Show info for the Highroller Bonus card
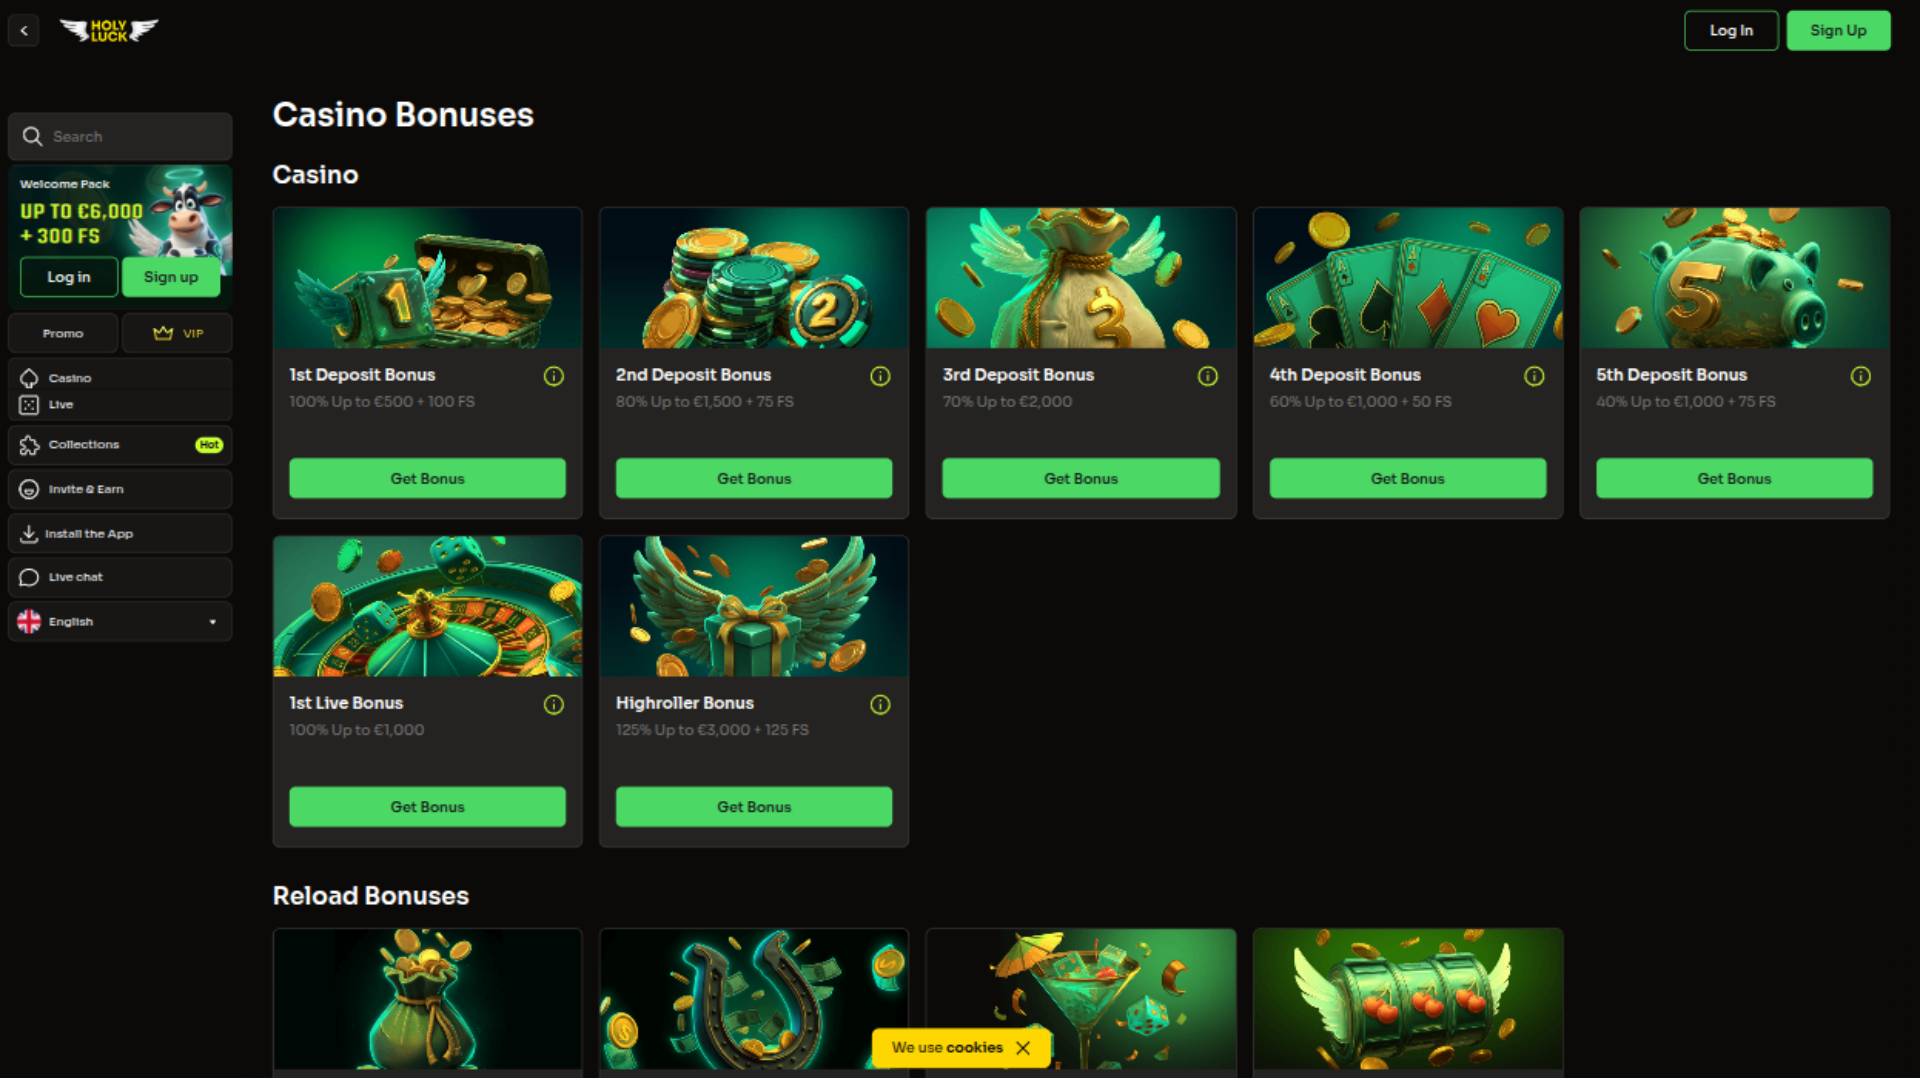 [880, 705]
